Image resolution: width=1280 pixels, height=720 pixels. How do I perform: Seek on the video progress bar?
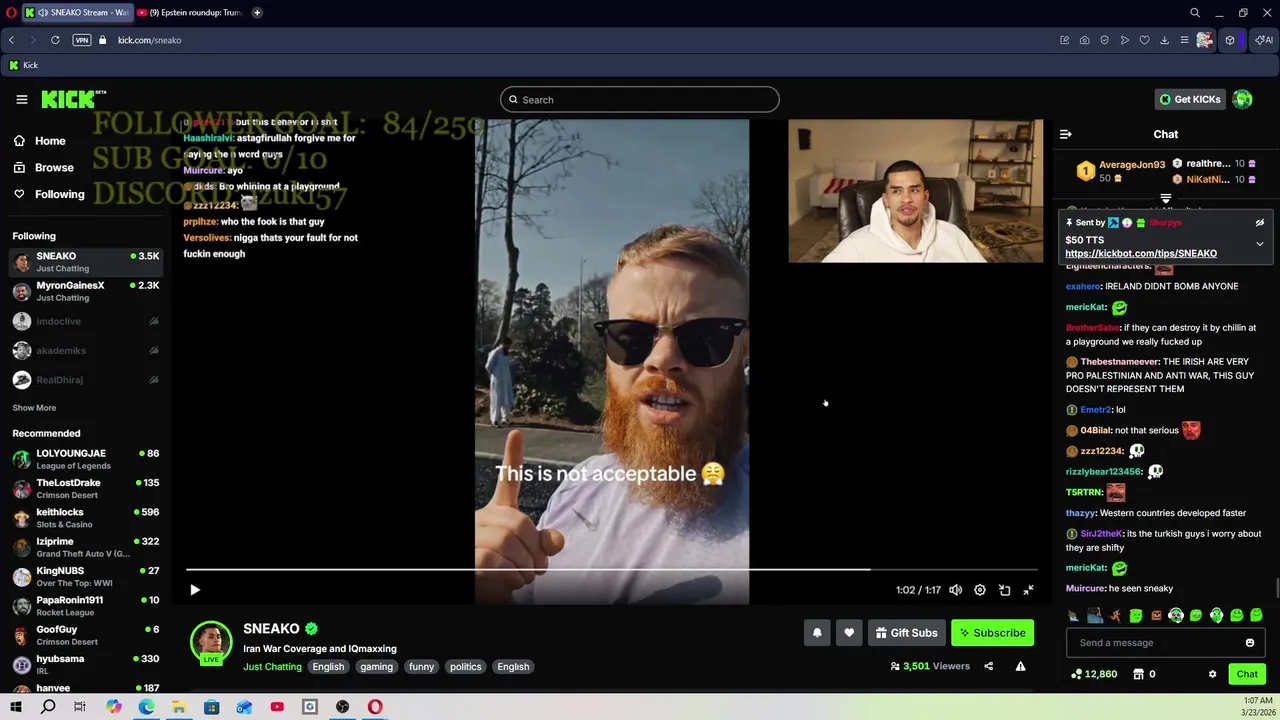click(x=611, y=570)
